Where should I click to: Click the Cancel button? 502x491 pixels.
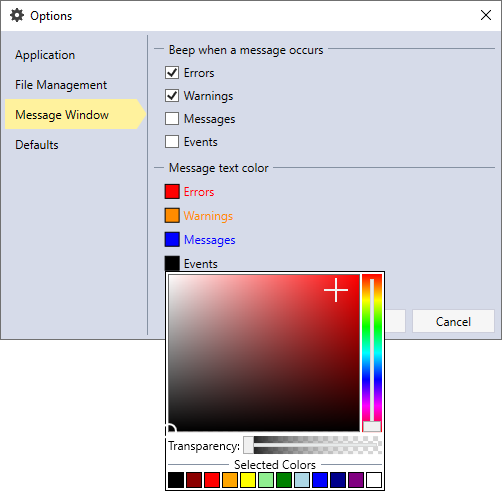click(453, 321)
